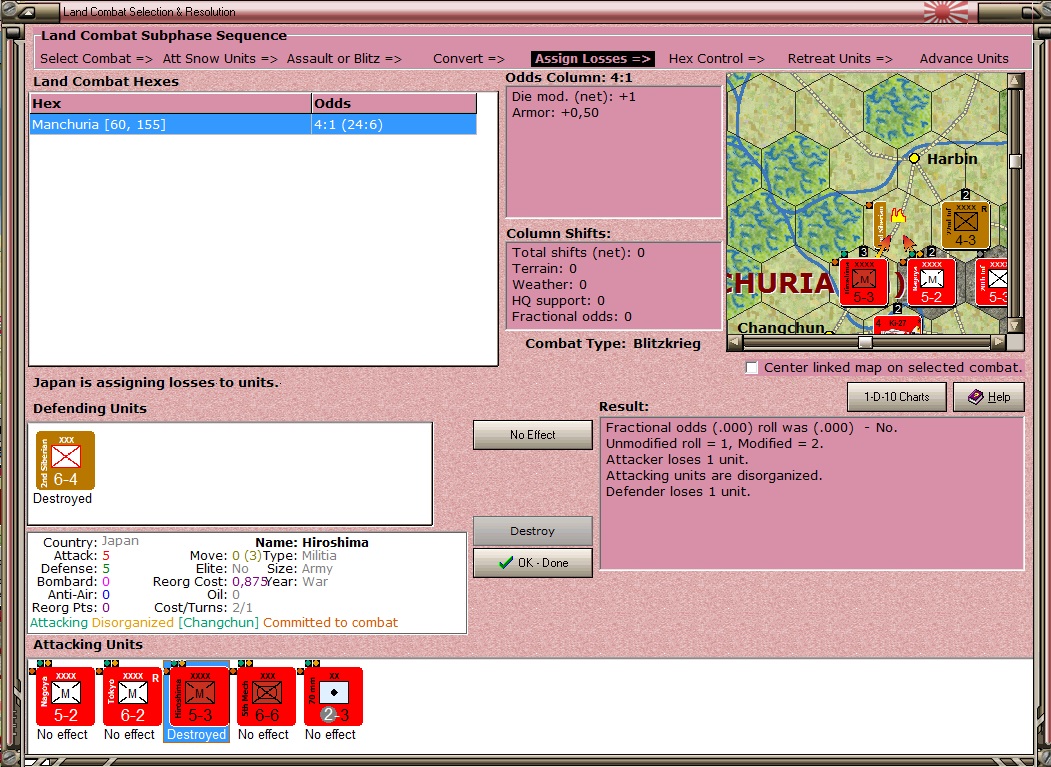Click the Destroy button
The image size is (1051, 767).
(533, 531)
